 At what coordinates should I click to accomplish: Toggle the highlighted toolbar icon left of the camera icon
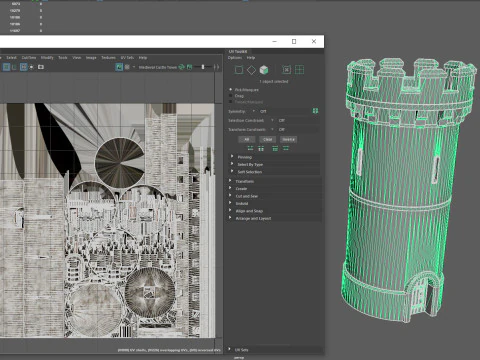[x=23, y=67]
